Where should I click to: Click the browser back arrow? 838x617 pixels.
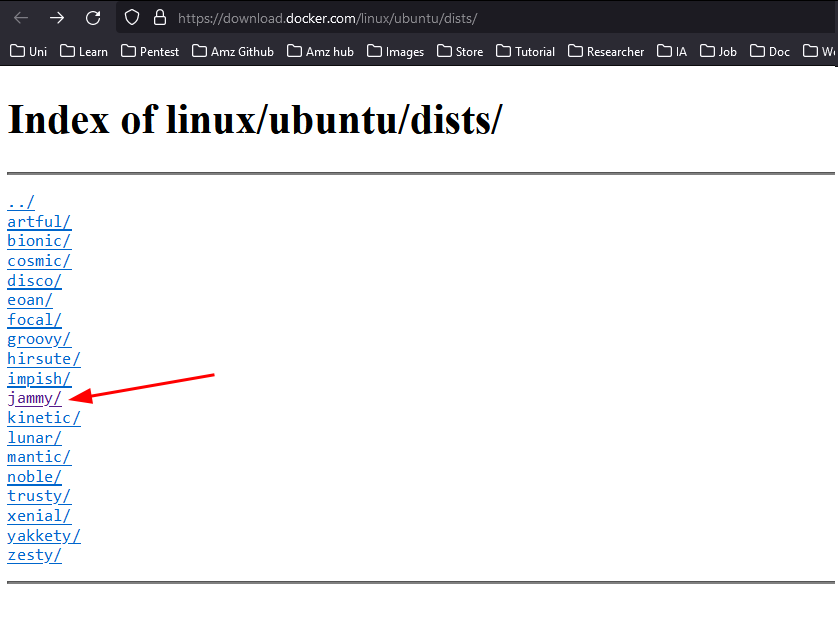[x=21, y=18]
